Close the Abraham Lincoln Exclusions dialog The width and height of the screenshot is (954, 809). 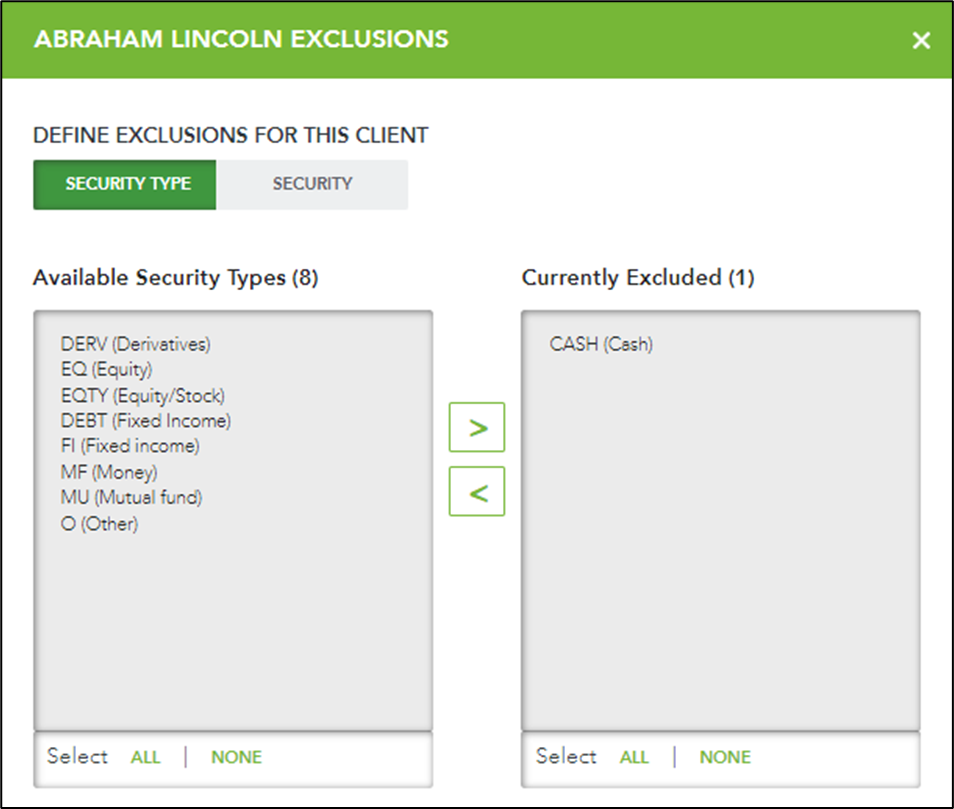click(921, 40)
